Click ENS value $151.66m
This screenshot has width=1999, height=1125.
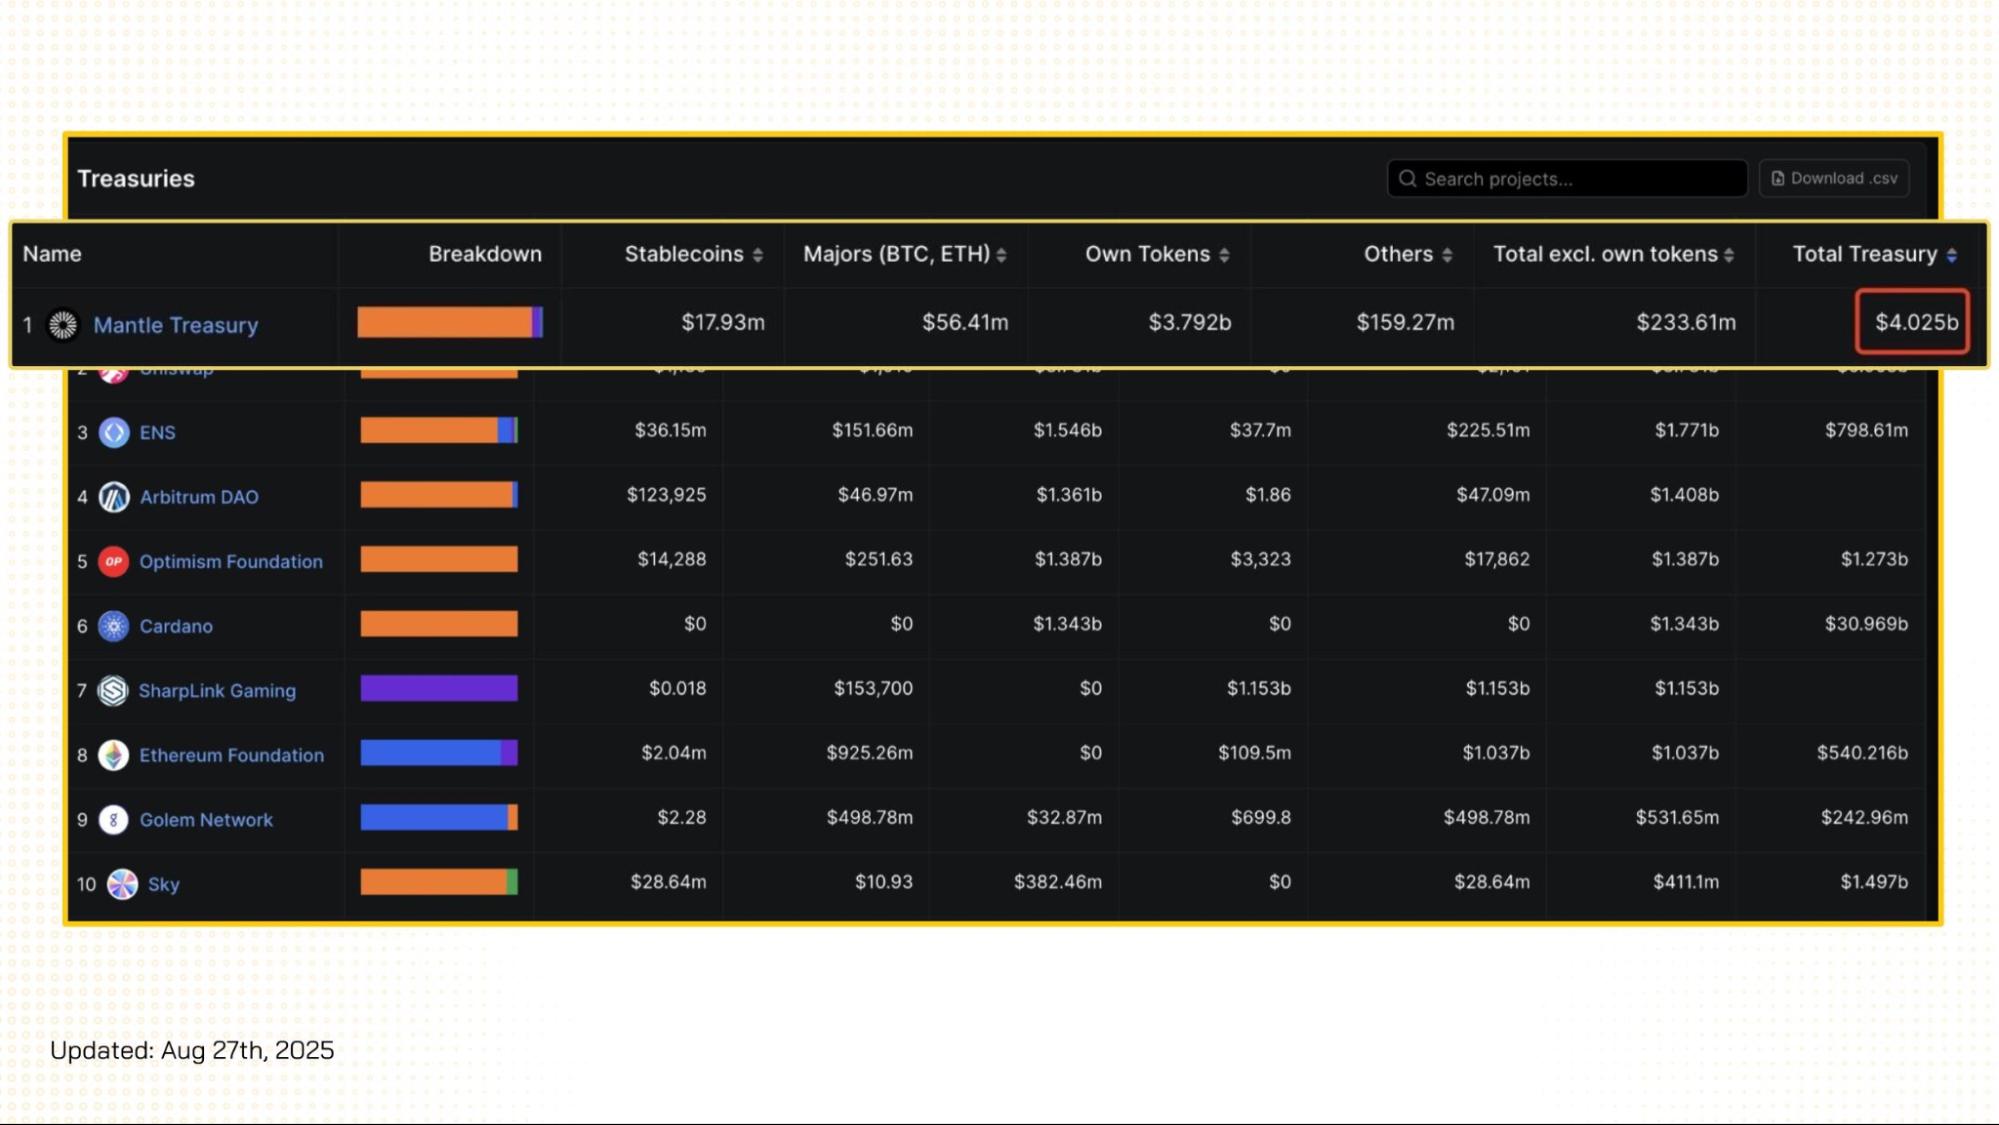pyautogui.click(x=872, y=430)
